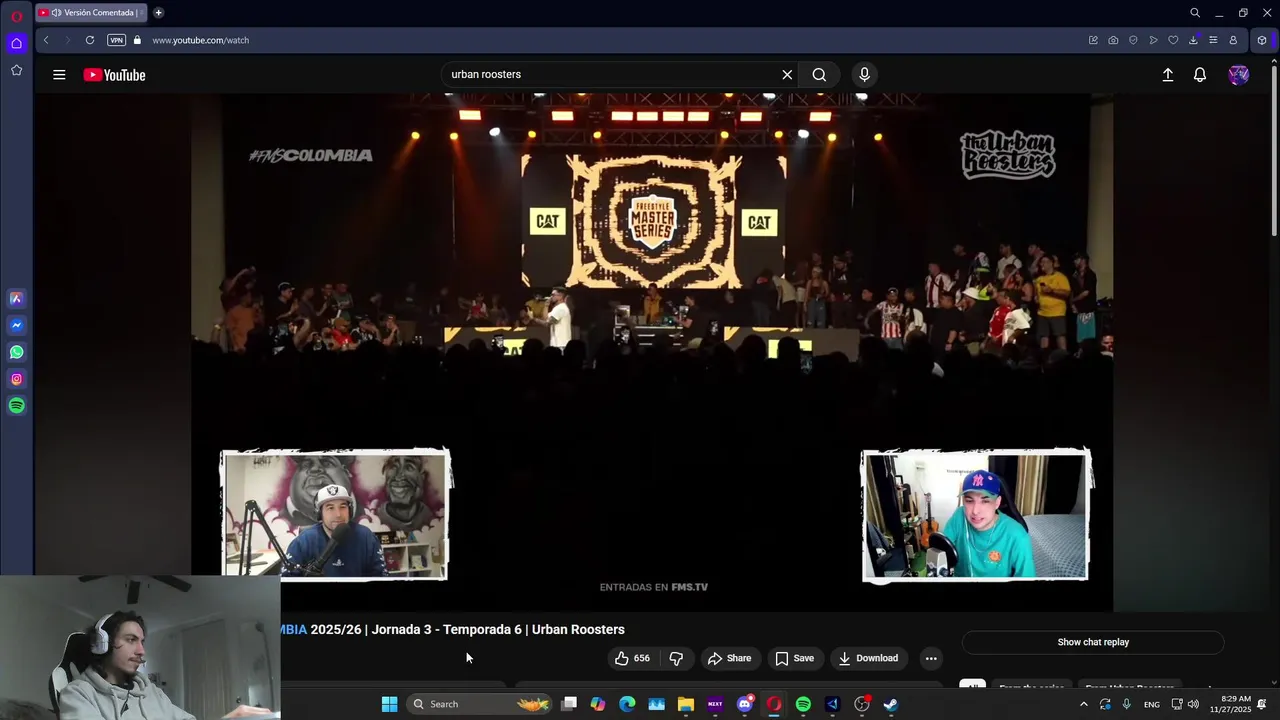Open a new browser tab
The height and width of the screenshot is (720, 1280).
click(x=158, y=13)
